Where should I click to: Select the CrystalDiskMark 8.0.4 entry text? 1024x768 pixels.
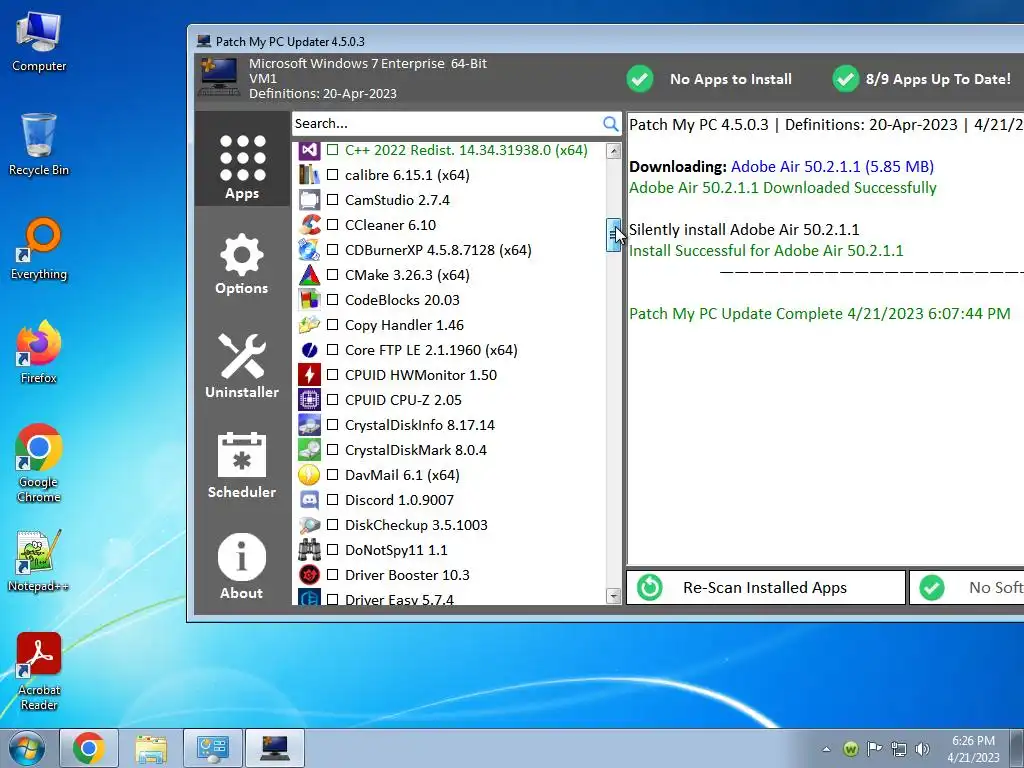tap(415, 450)
